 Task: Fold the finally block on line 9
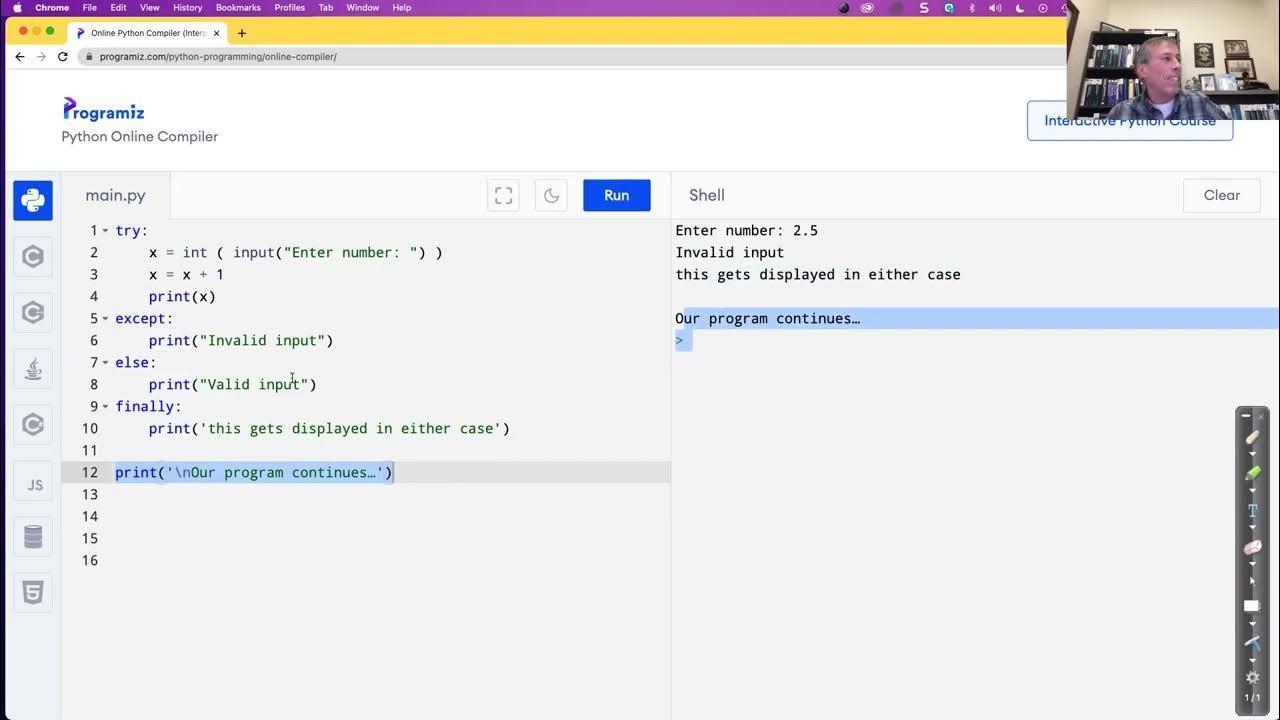pos(105,407)
